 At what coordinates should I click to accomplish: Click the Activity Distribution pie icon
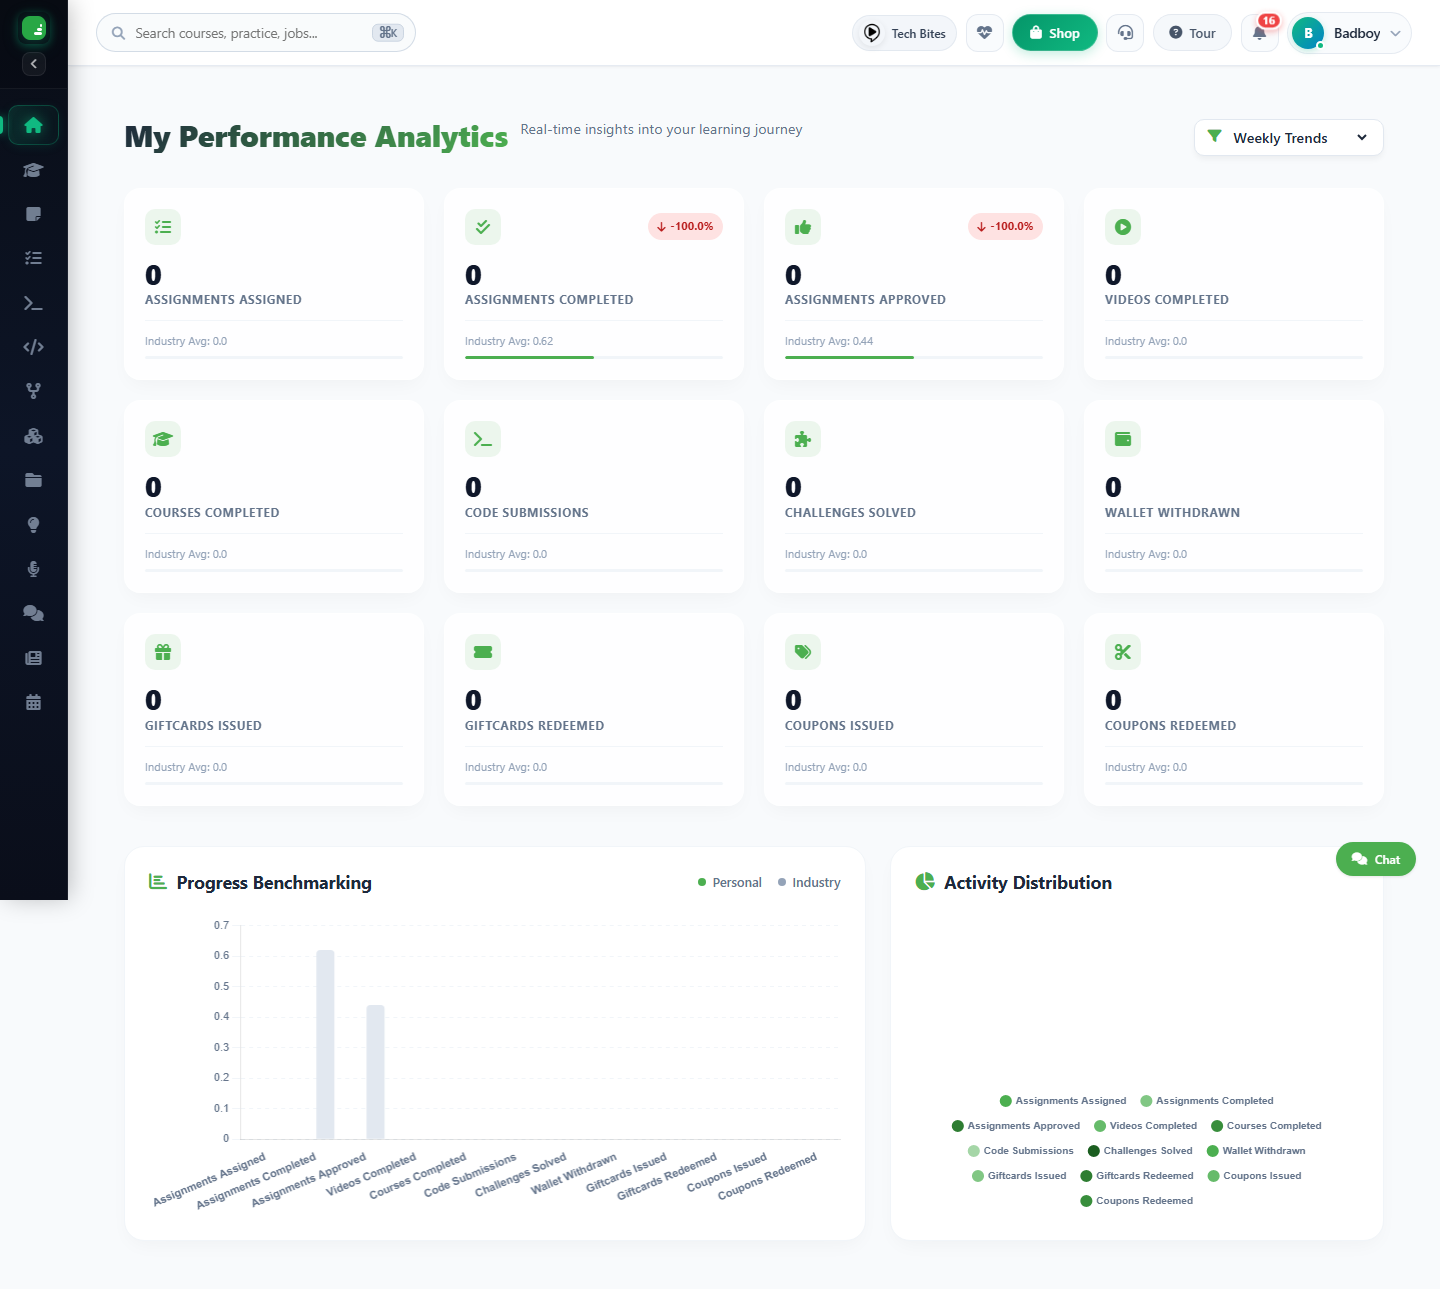925,882
